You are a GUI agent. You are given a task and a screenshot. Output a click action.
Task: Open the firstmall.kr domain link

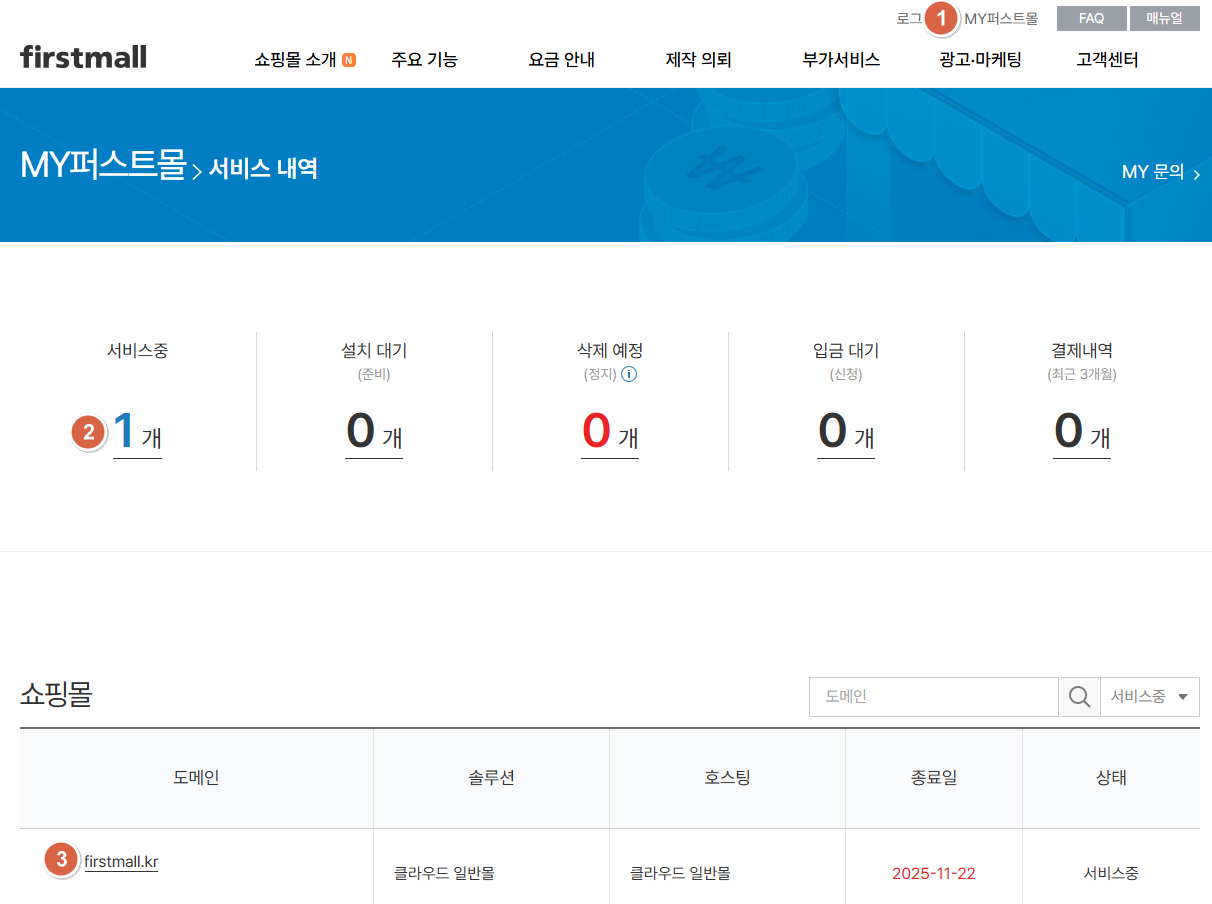[x=121, y=861]
